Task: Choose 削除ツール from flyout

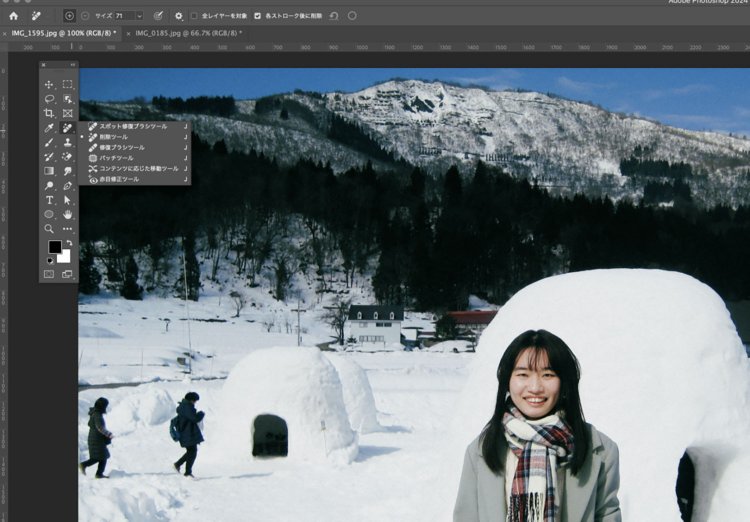Action: point(135,137)
